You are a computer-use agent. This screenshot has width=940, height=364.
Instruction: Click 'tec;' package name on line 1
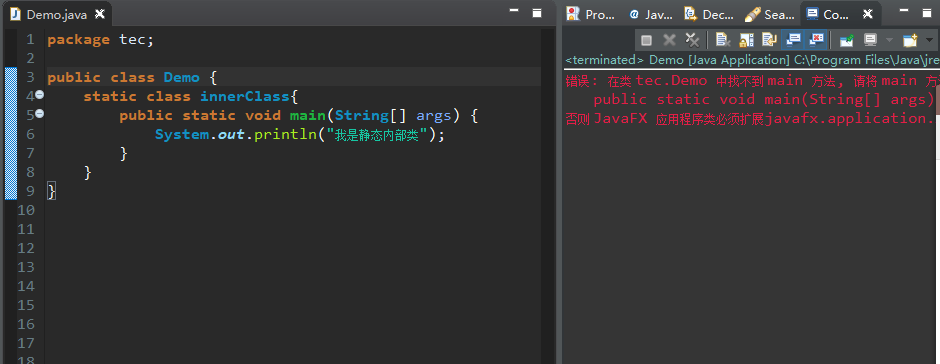click(x=137, y=40)
